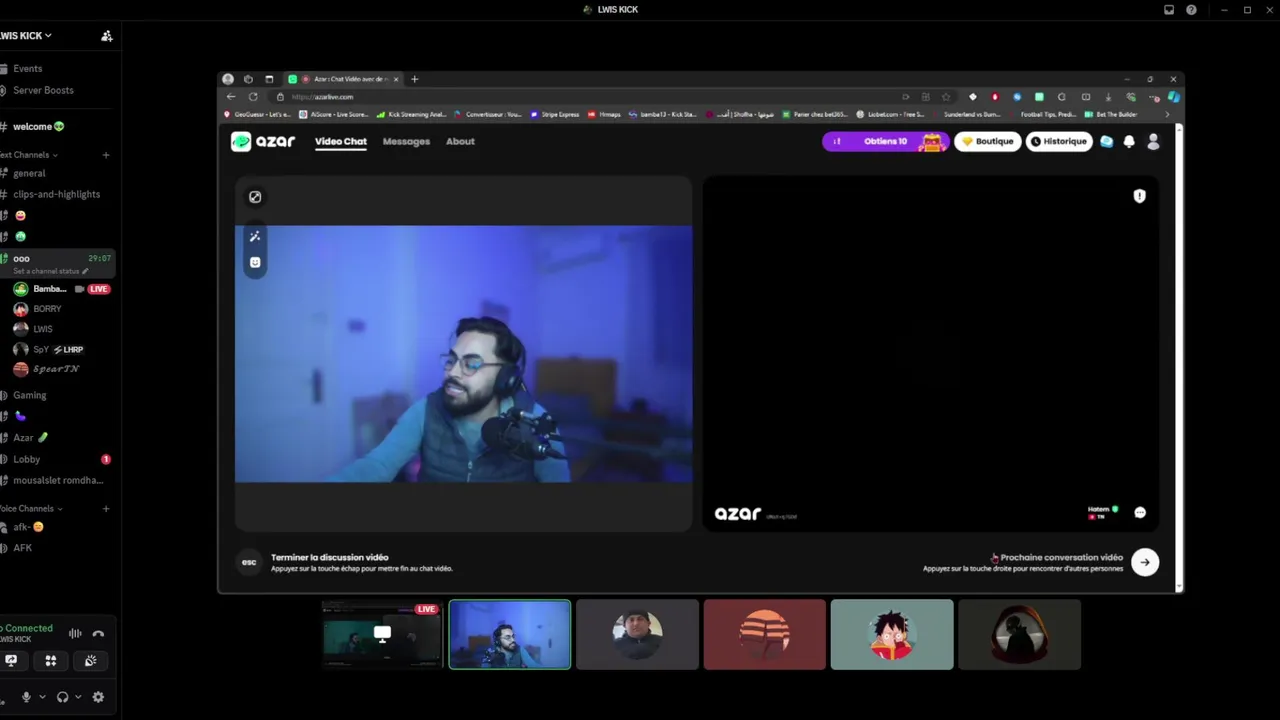Reload the page in streamed browser
Screen dimensions: 1280x720
[253, 97]
